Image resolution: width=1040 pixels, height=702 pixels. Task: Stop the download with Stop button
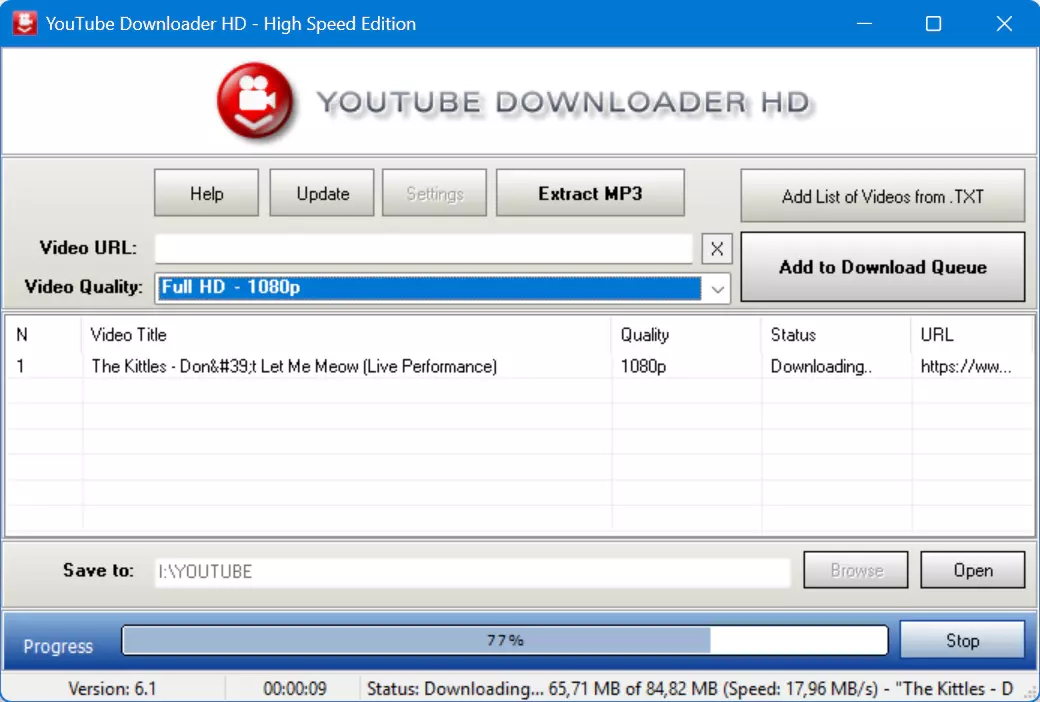(962, 640)
